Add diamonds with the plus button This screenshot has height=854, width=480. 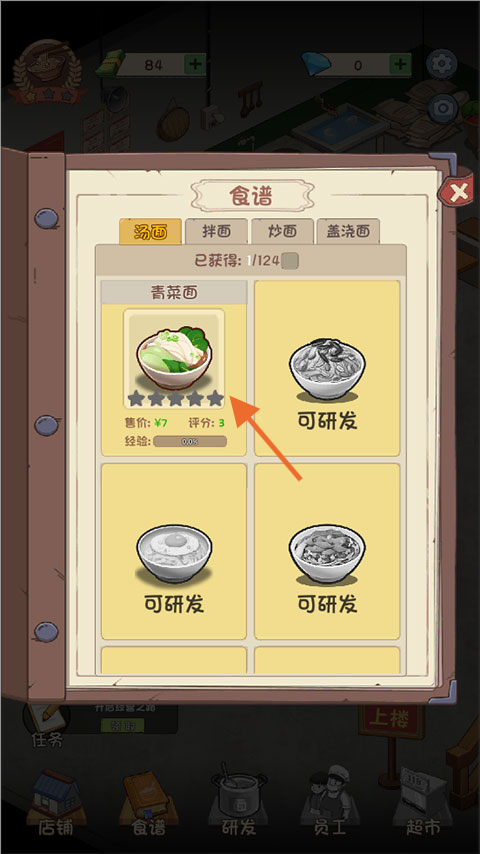(x=400, y=65)
